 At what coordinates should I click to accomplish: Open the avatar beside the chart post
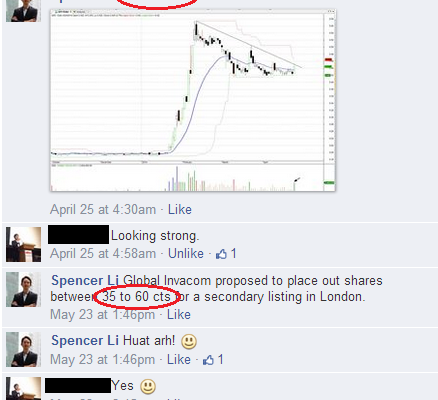click(23, 11)
